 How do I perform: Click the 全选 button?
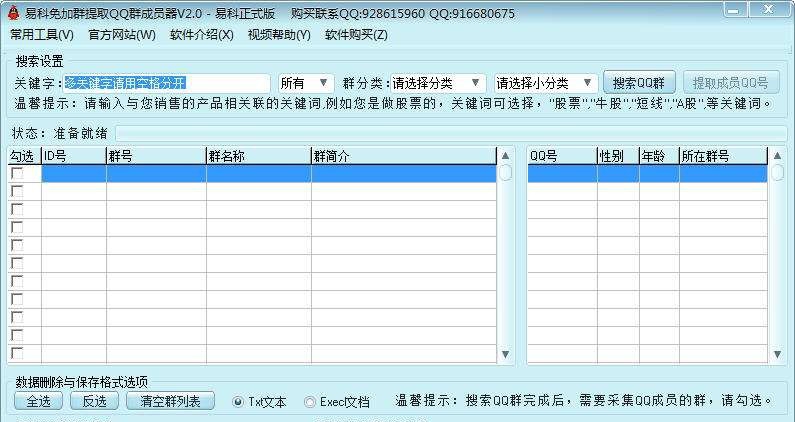pyautogui.click(x=39, y=401)
